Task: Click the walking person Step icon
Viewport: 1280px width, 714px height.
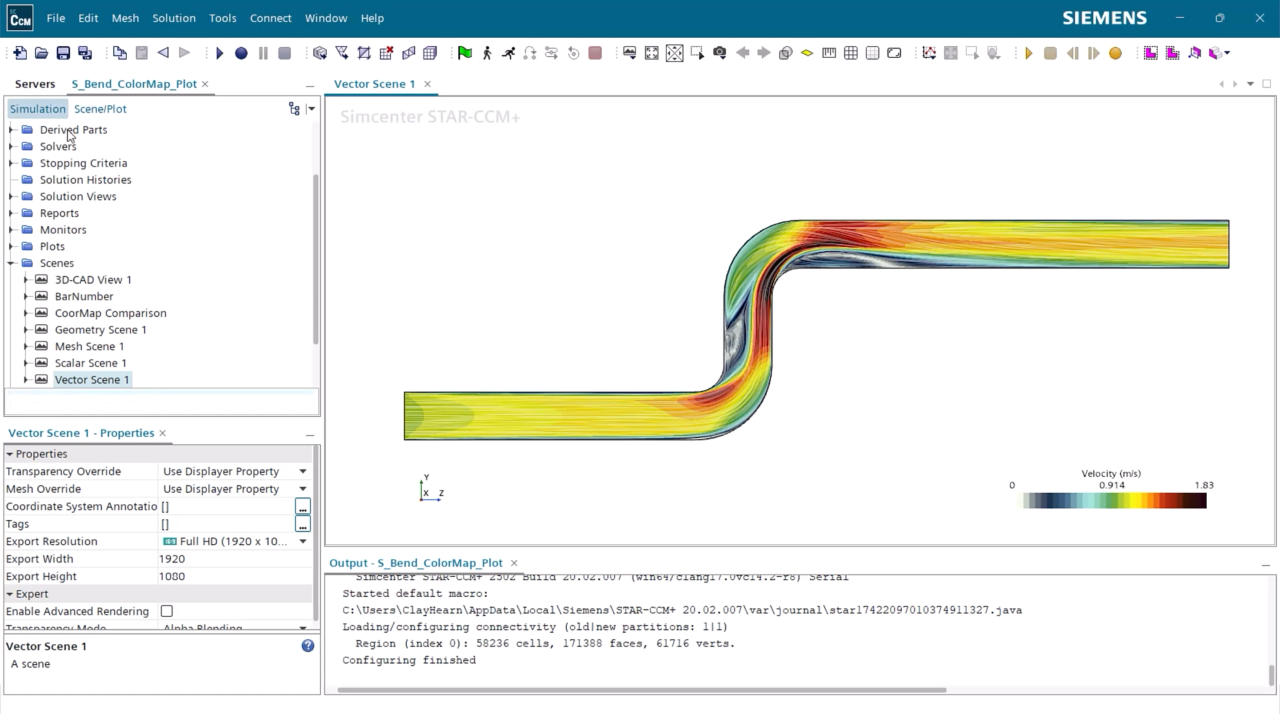Action: tap(487, 53)
